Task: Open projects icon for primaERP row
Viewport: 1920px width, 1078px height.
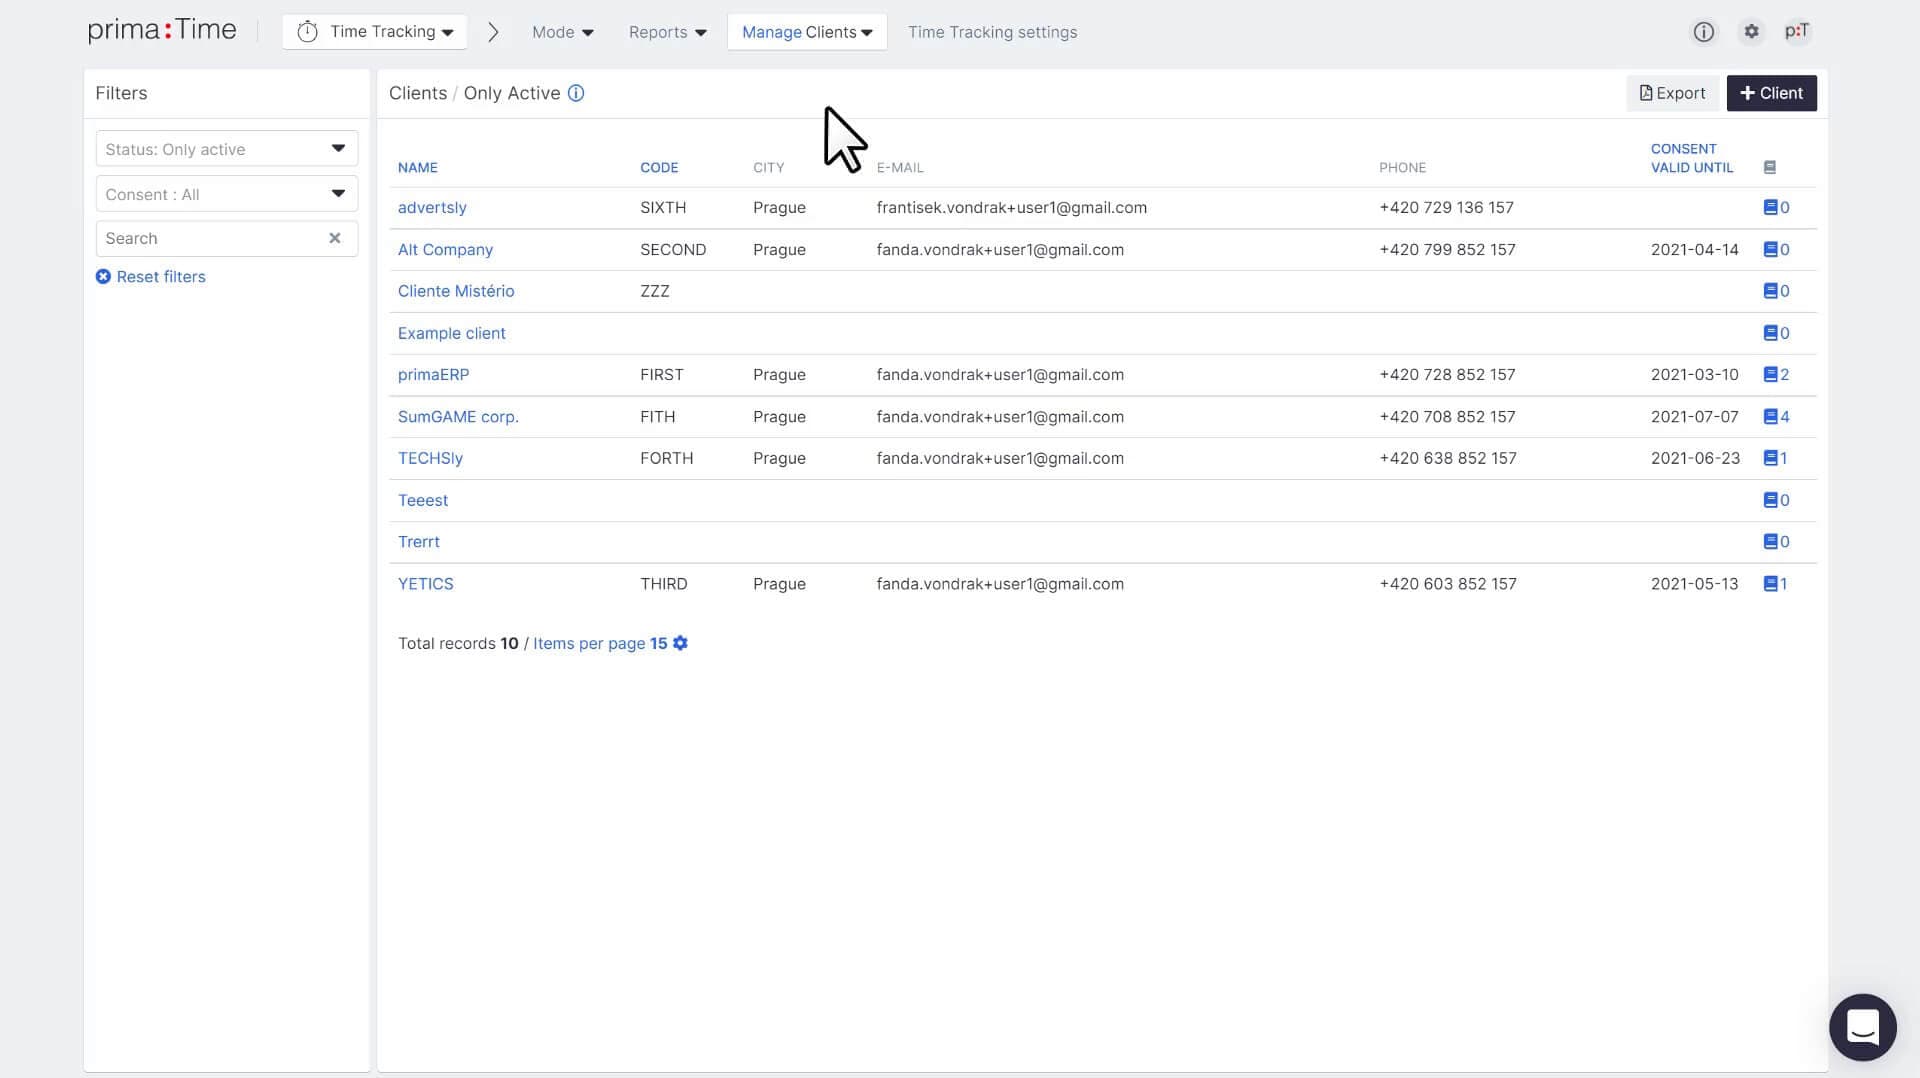Action: pos(1776,375)
